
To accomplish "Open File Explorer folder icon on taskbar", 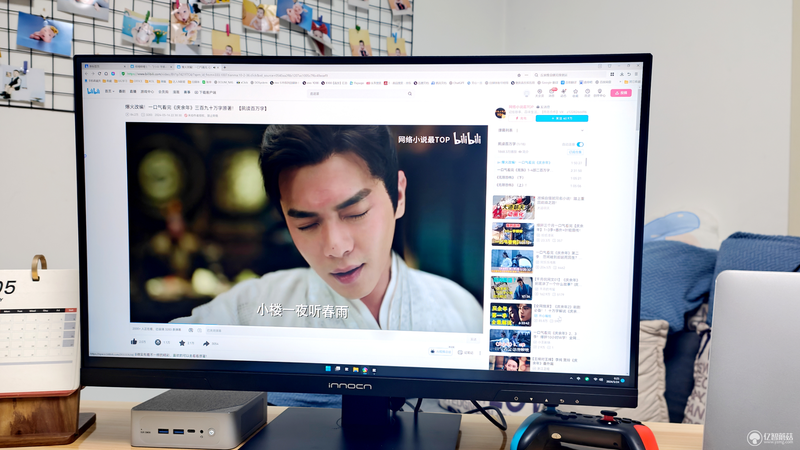I will (356, 369).
